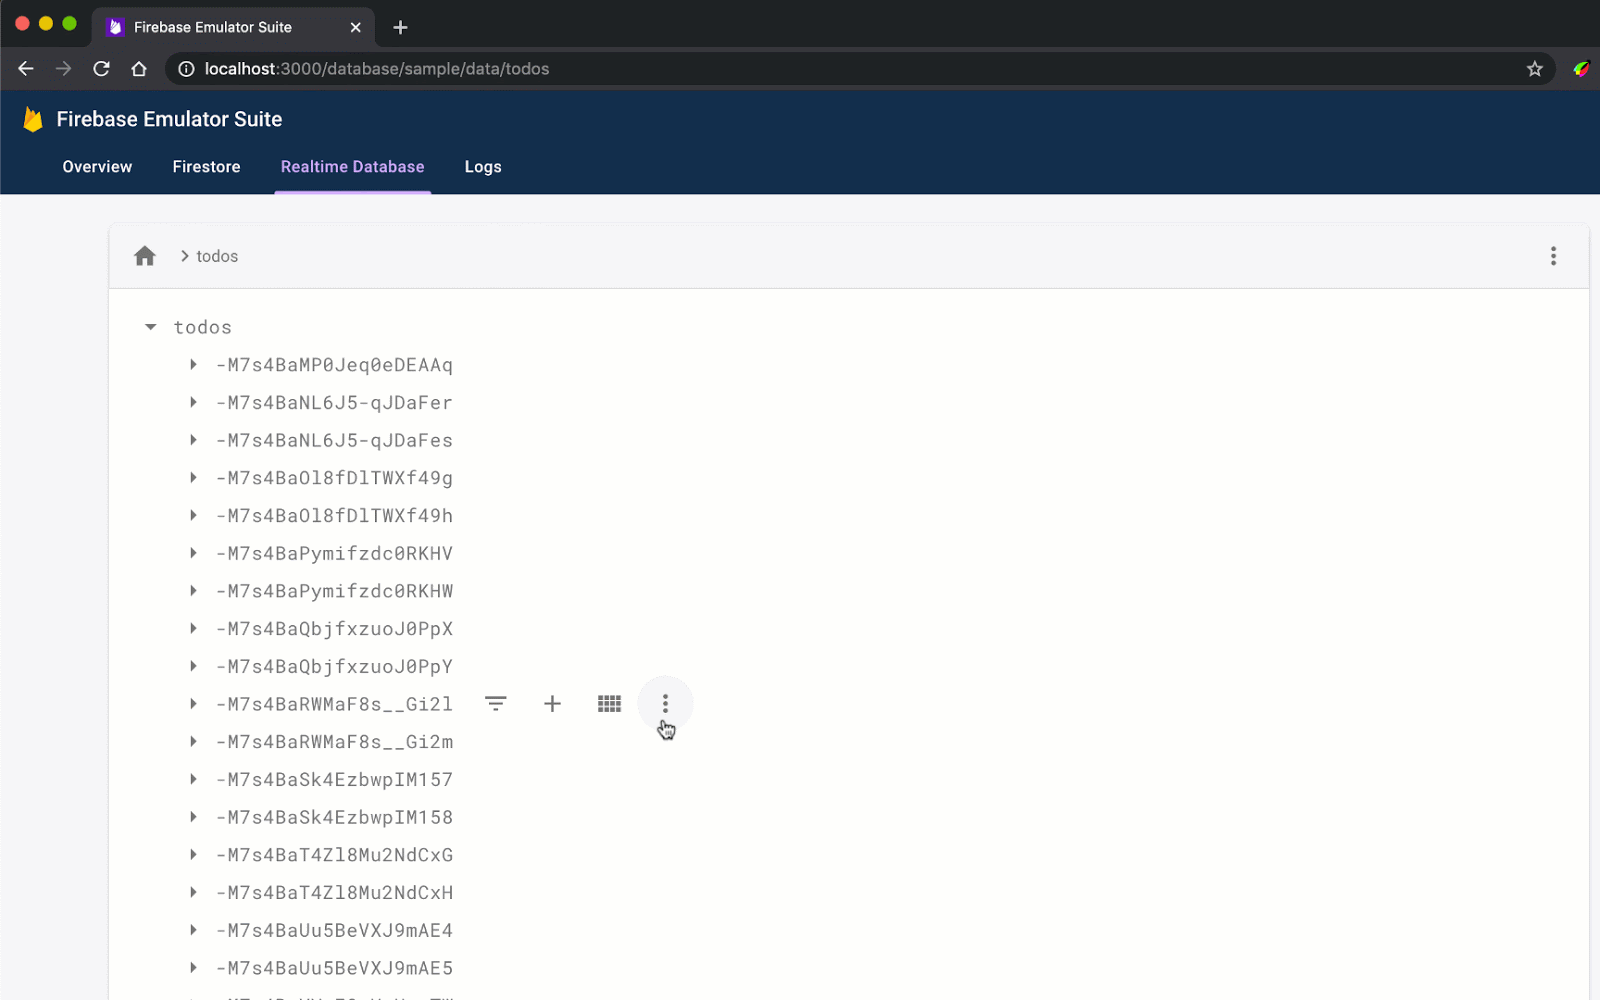Select key -M7s4BaPymifzdc0RKHV
This screenshot has width=1600, height=1000.
click(334, 553)
